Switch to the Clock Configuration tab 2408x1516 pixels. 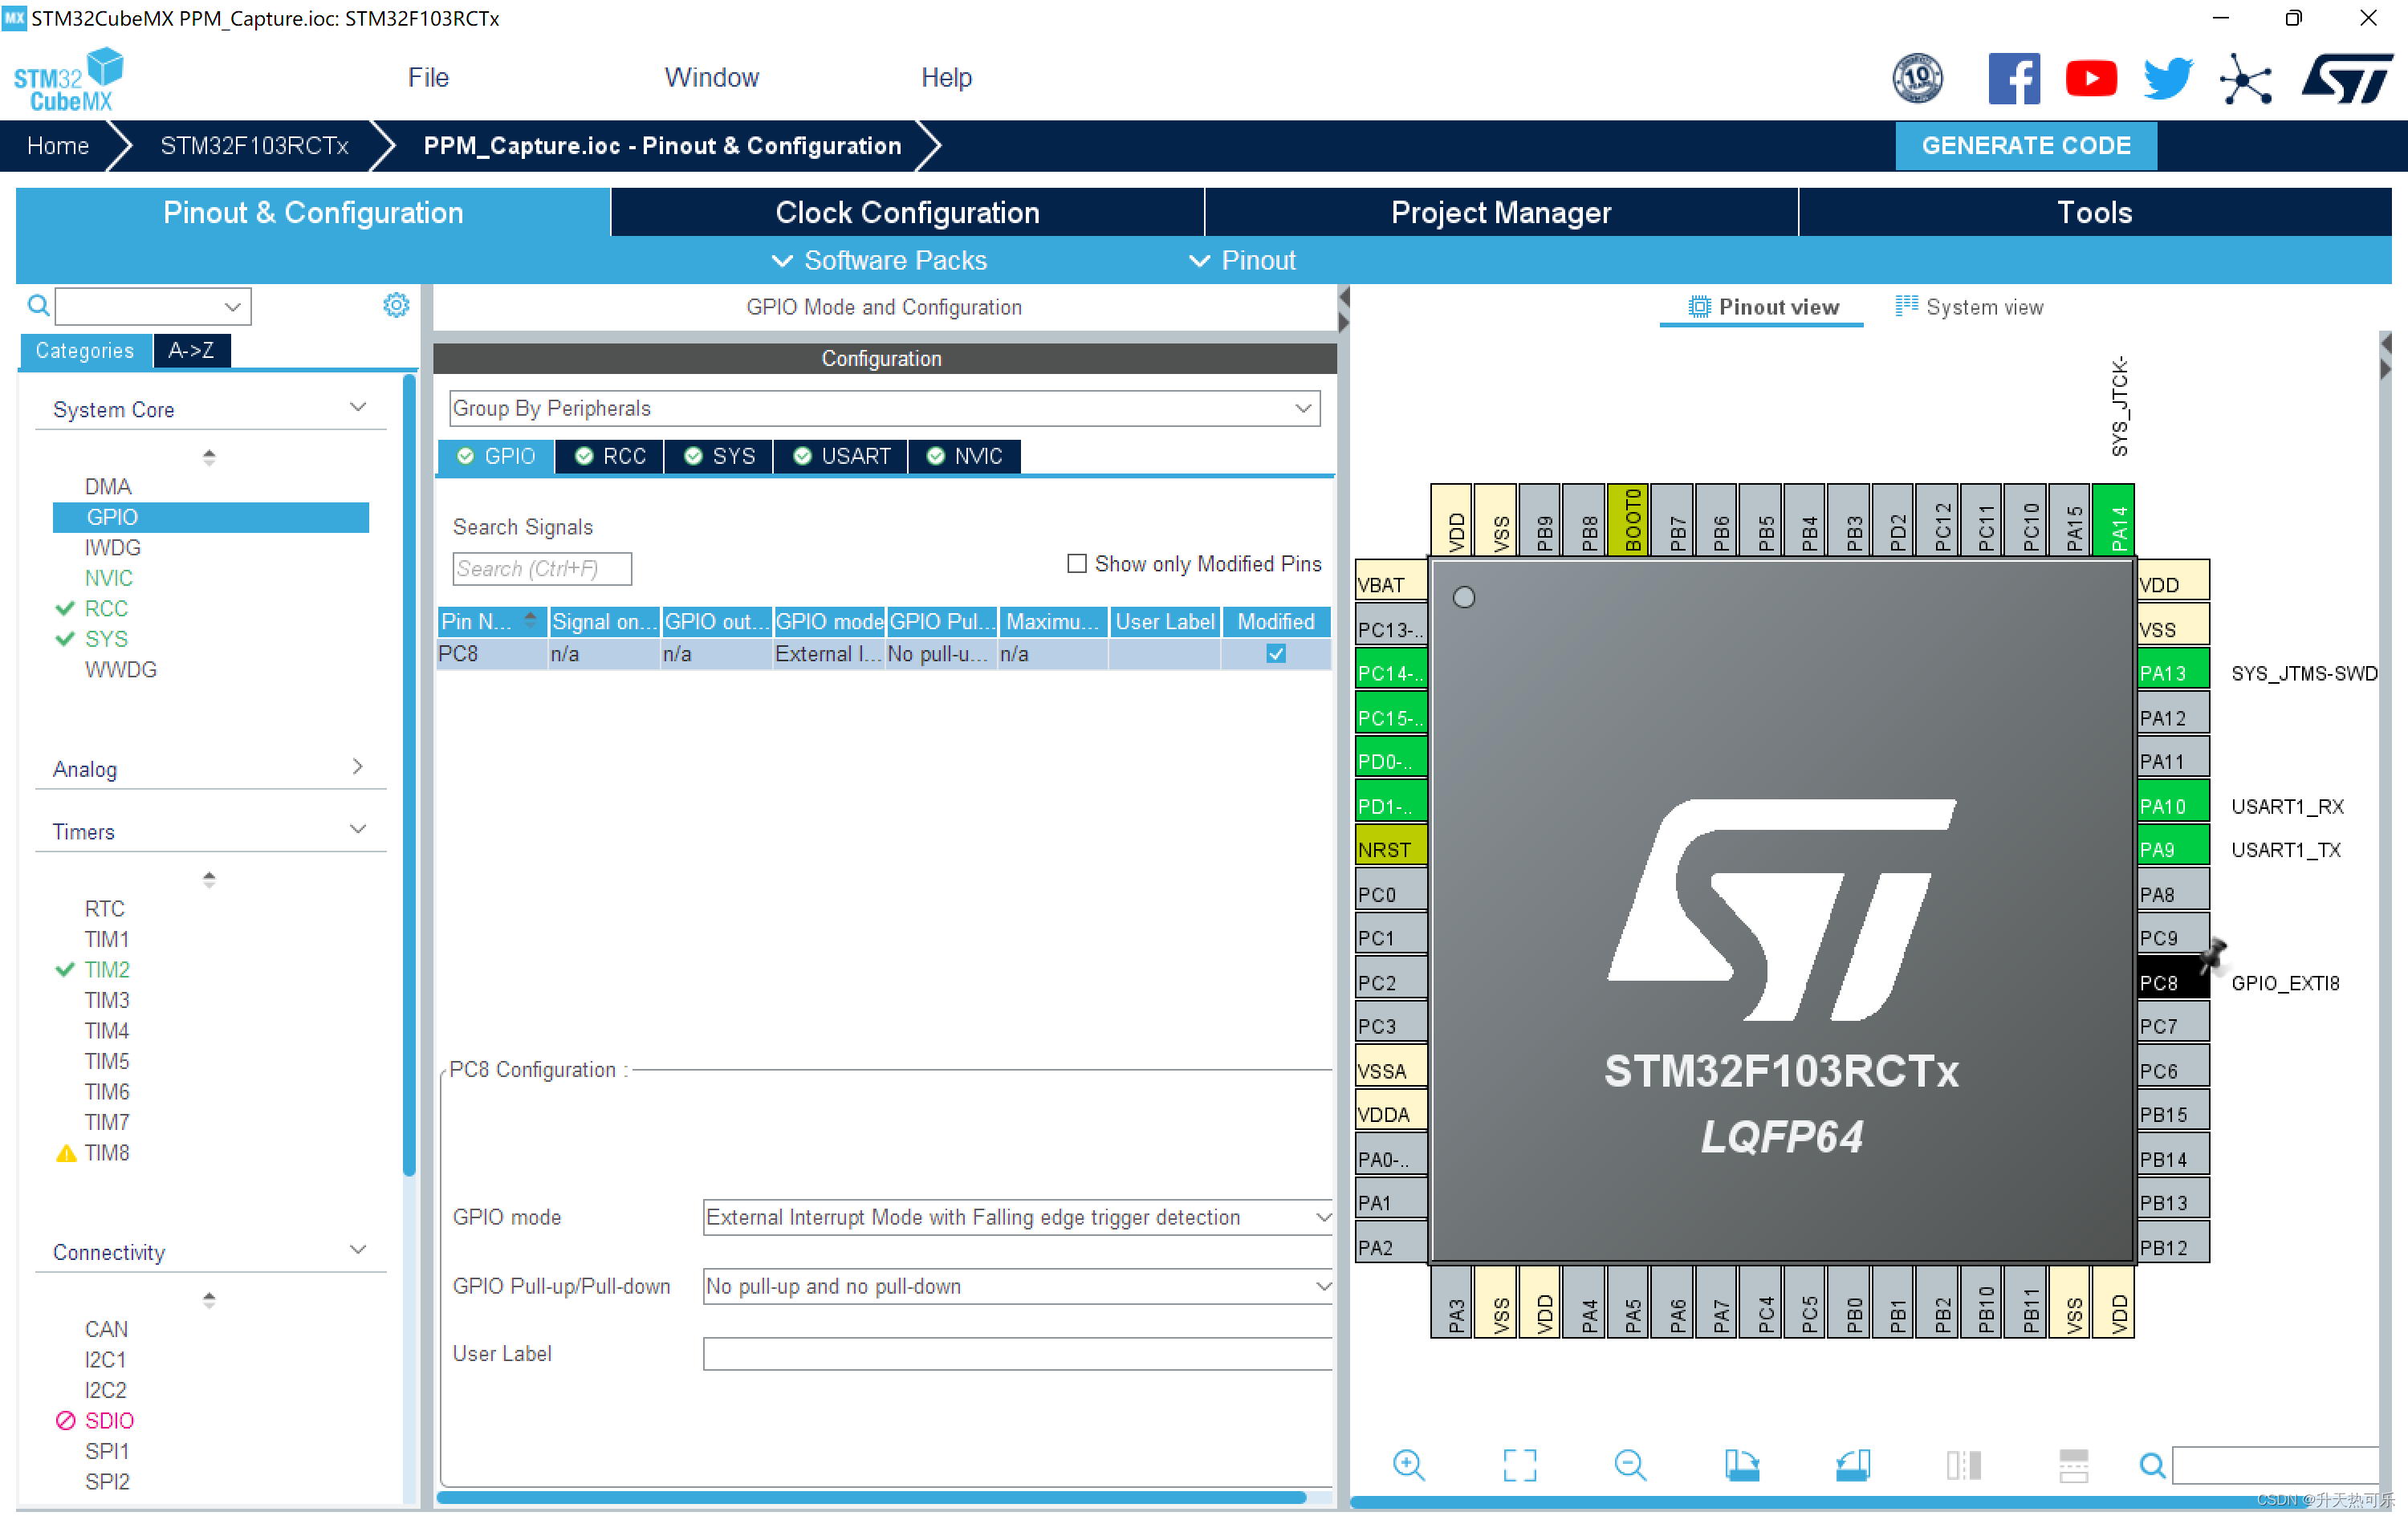tap(907, 212)
